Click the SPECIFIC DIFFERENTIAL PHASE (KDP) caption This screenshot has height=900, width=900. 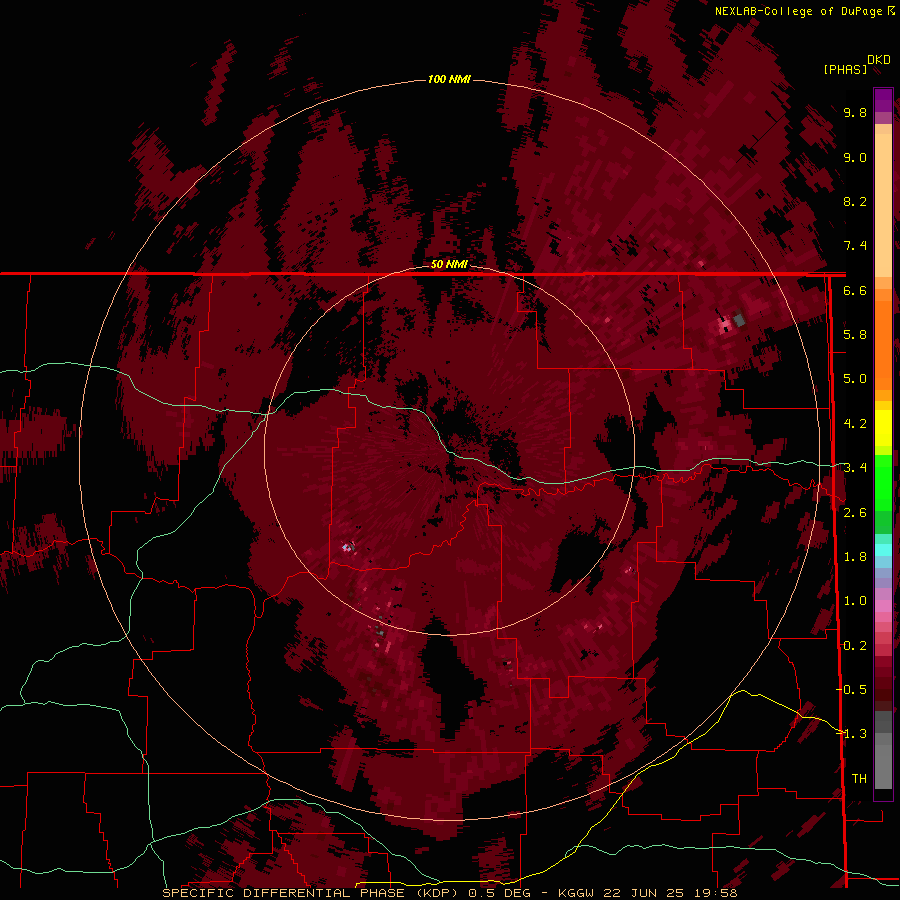tap(313, 893)
